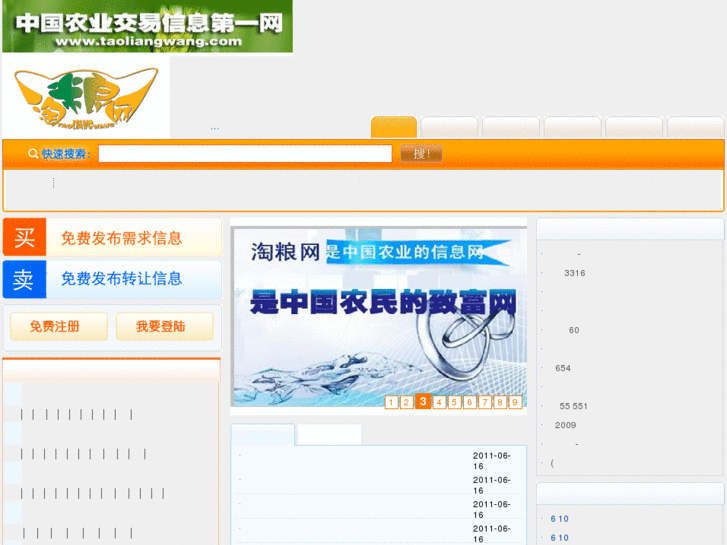The image size is (727, 545).
Task: Click the 搜! search button
Action: click(421, 154)
